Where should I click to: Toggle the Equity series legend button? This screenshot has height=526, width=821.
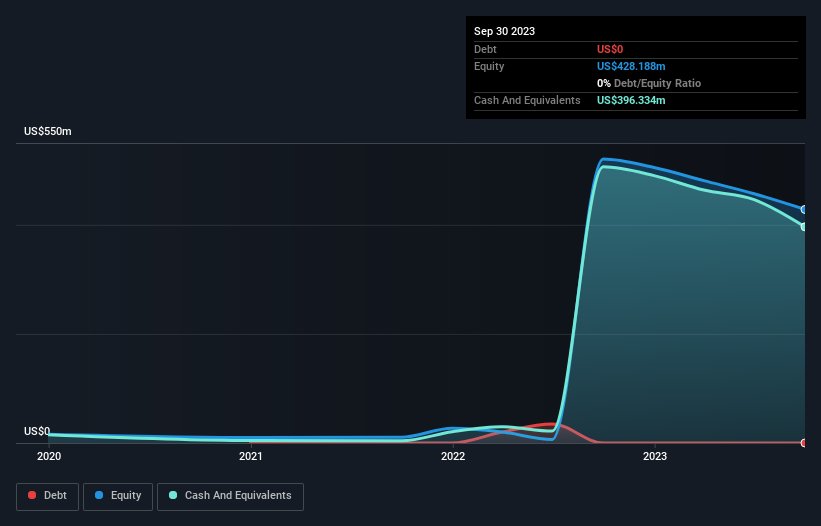tap(118, 496)
